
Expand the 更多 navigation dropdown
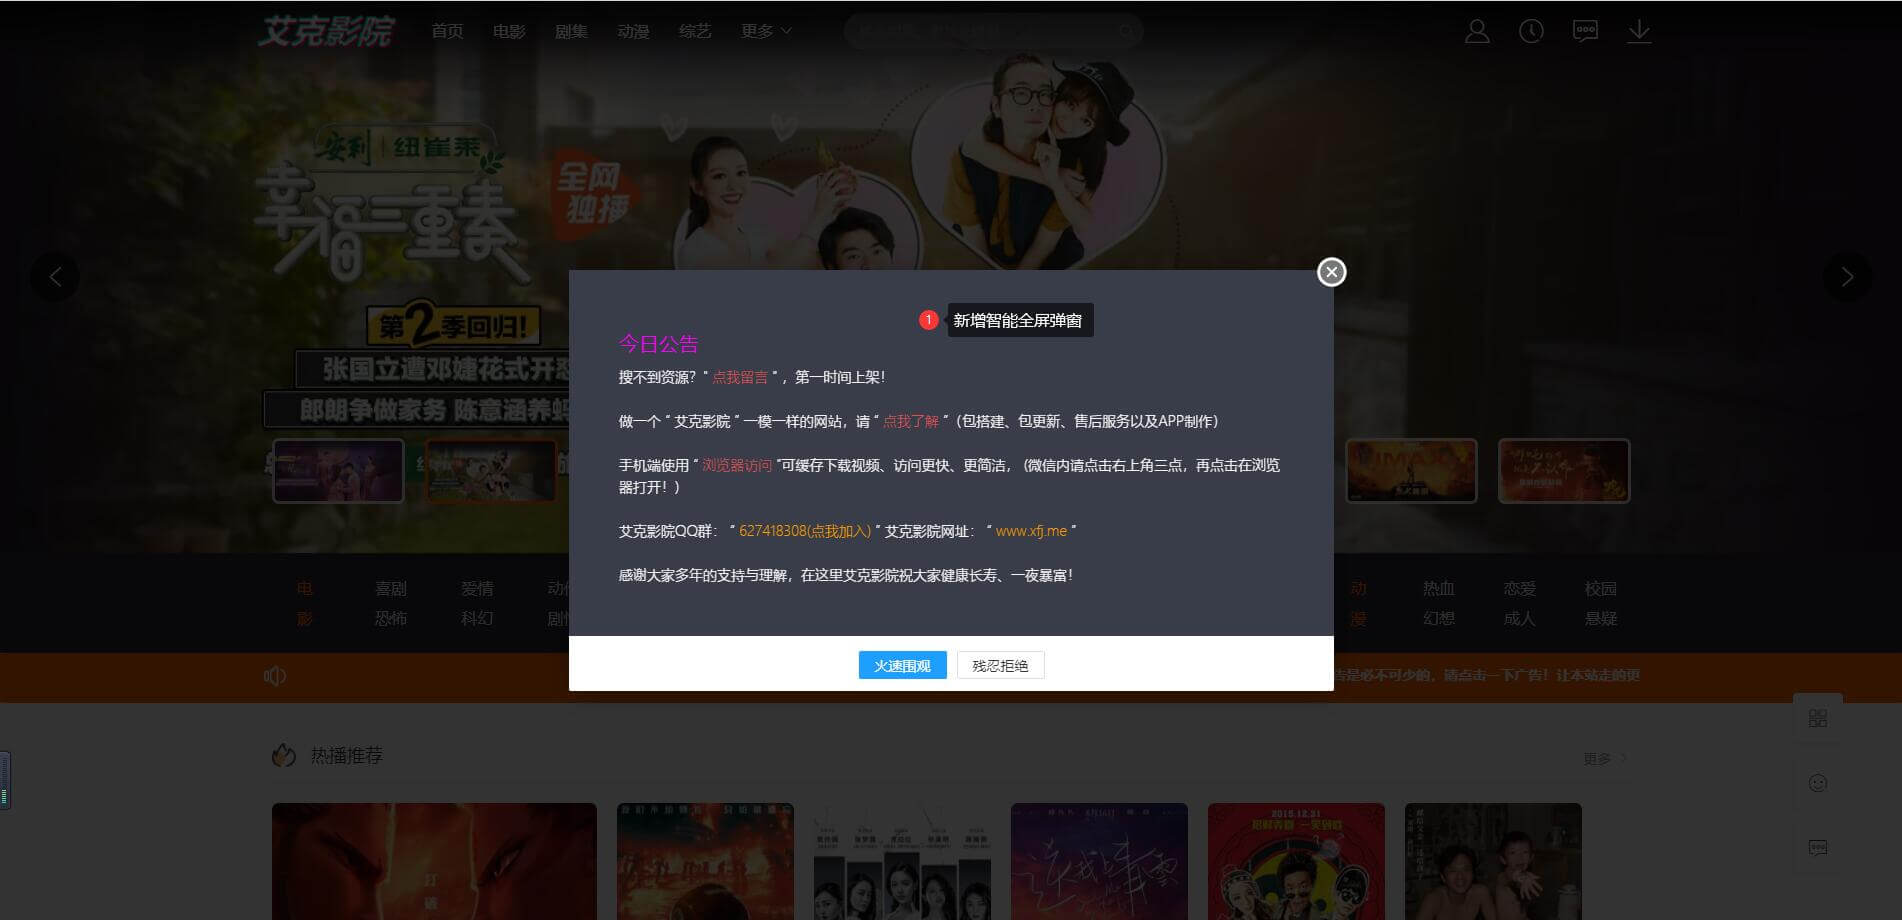tap(766, 31)
